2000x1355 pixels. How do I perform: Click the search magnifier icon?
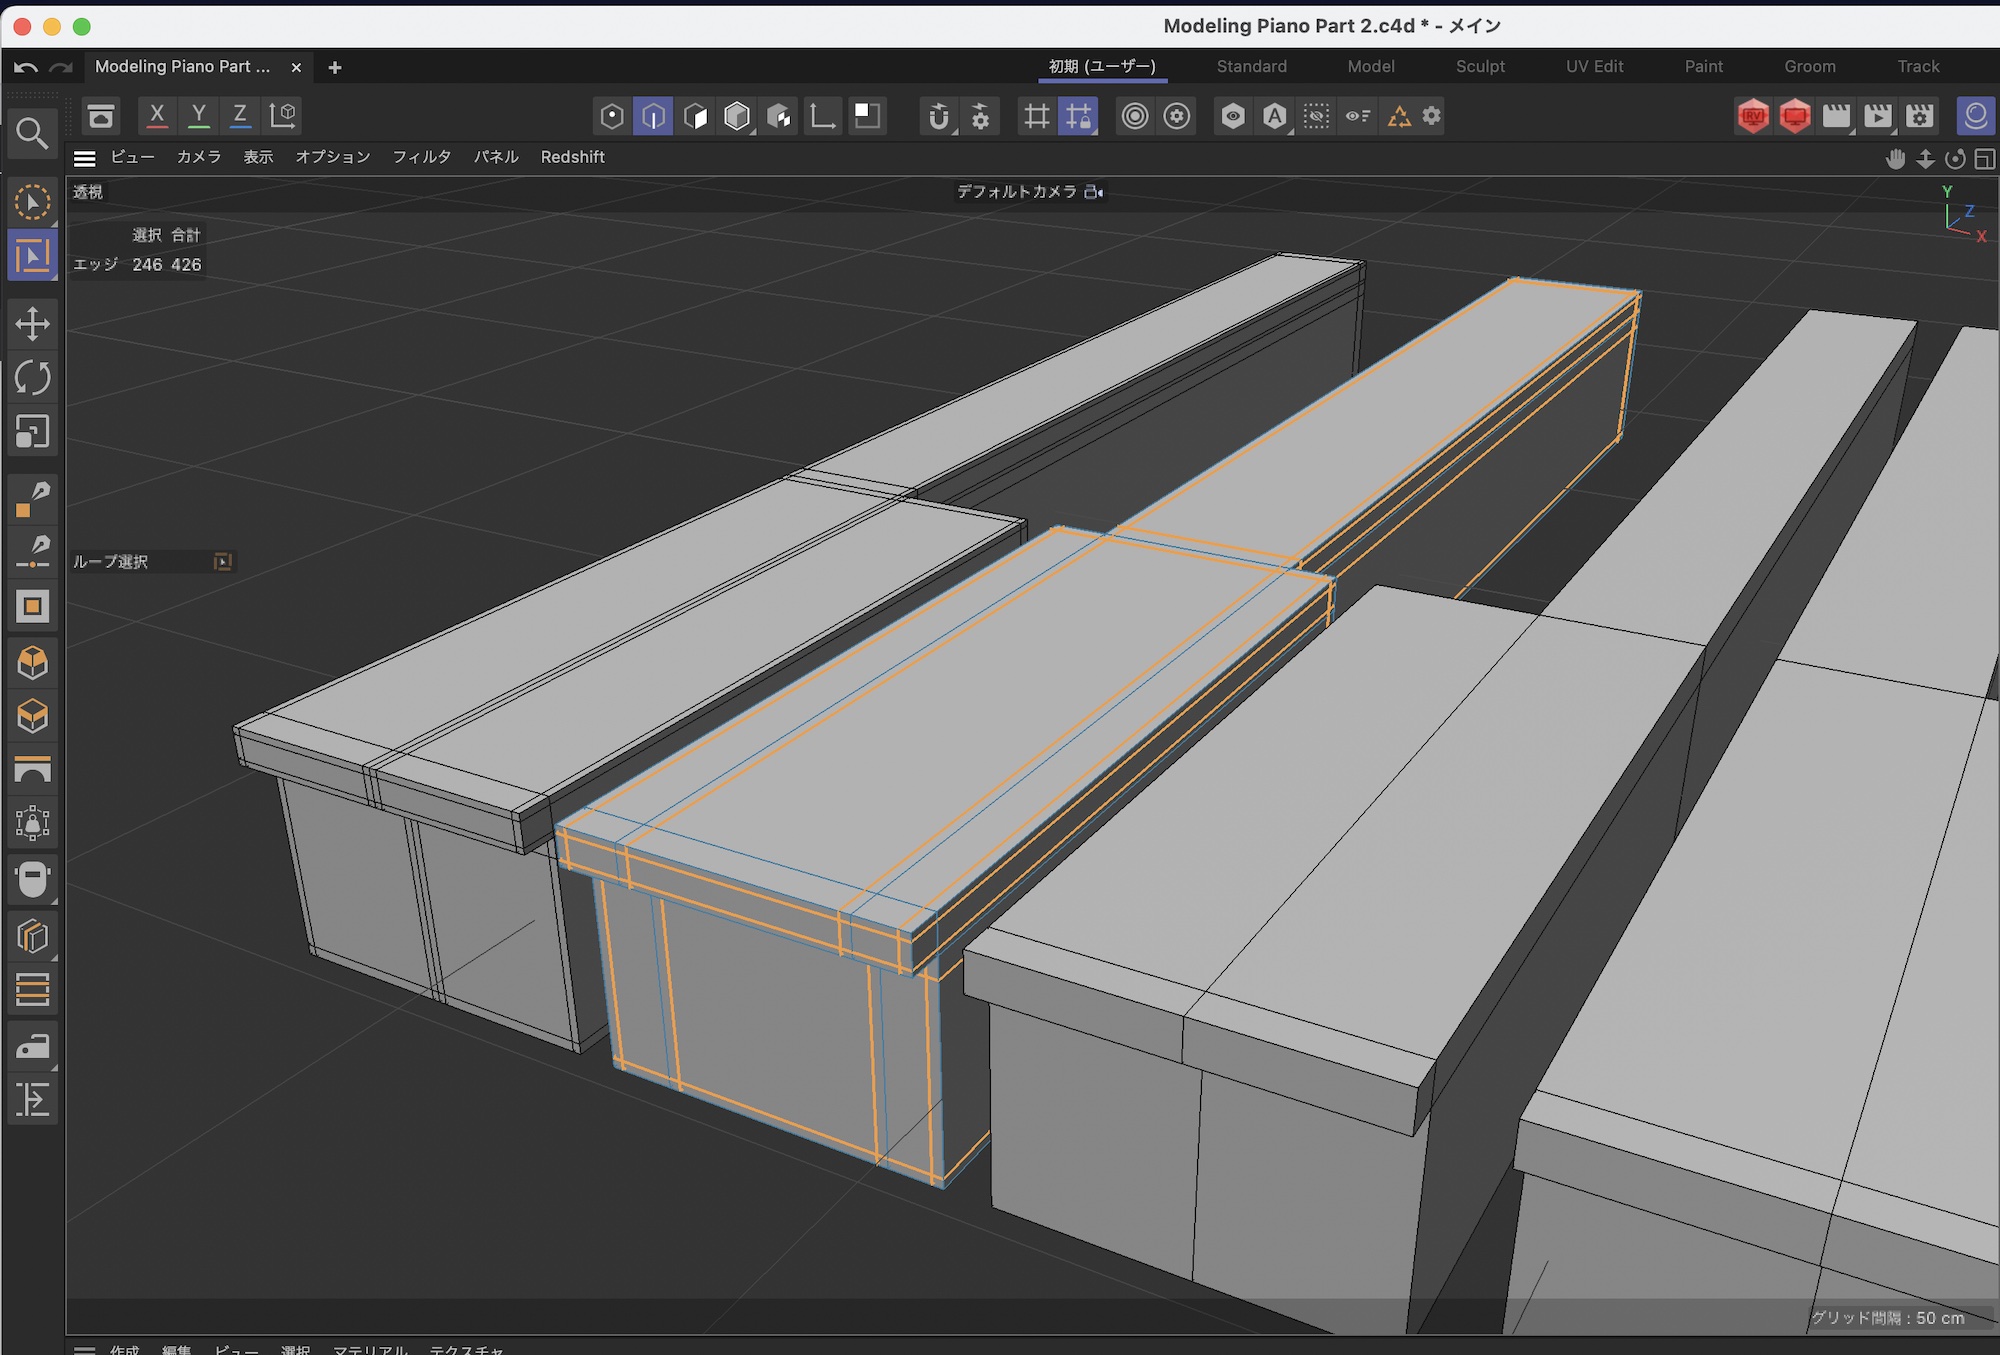[x=32, y=133]
